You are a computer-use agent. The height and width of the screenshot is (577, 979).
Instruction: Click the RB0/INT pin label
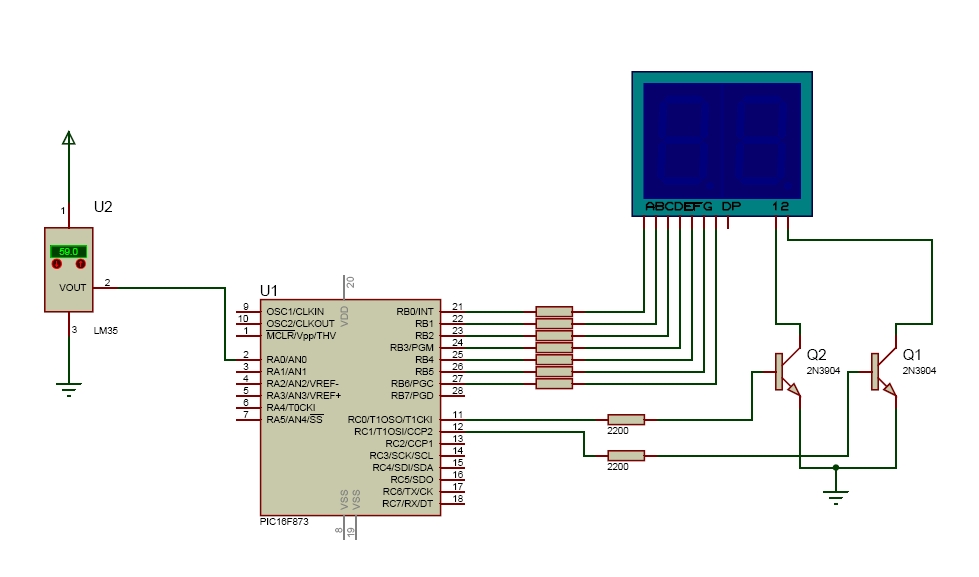415,311
